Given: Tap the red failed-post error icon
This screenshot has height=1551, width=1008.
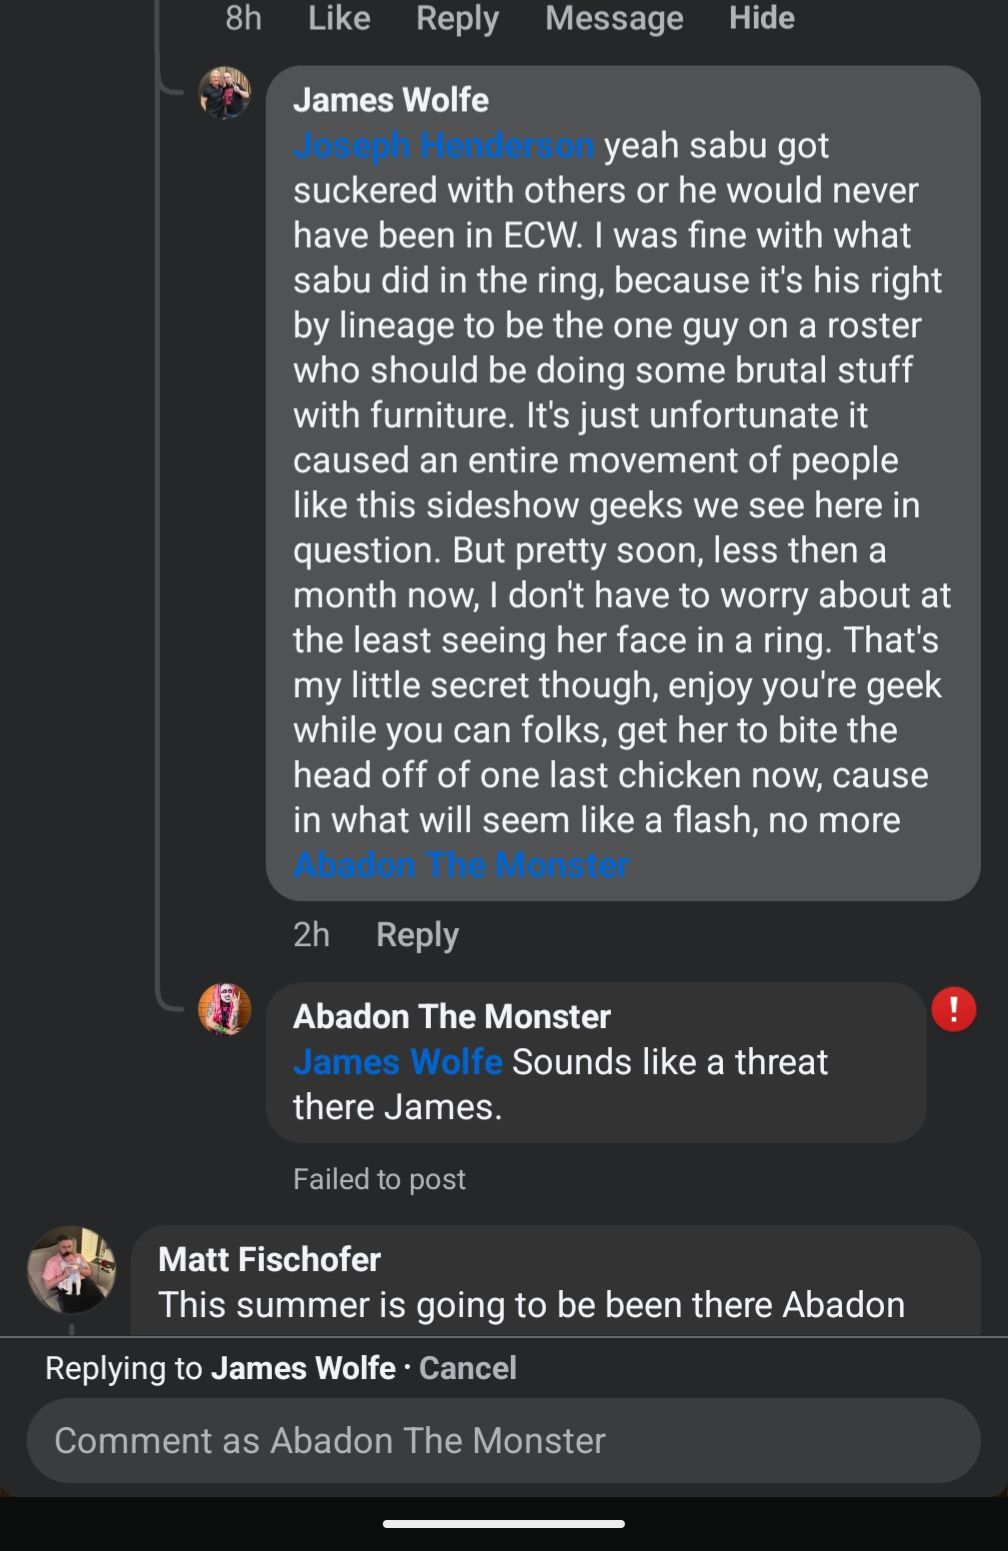Looking at the screenshot, I should tap(953, 1008).
